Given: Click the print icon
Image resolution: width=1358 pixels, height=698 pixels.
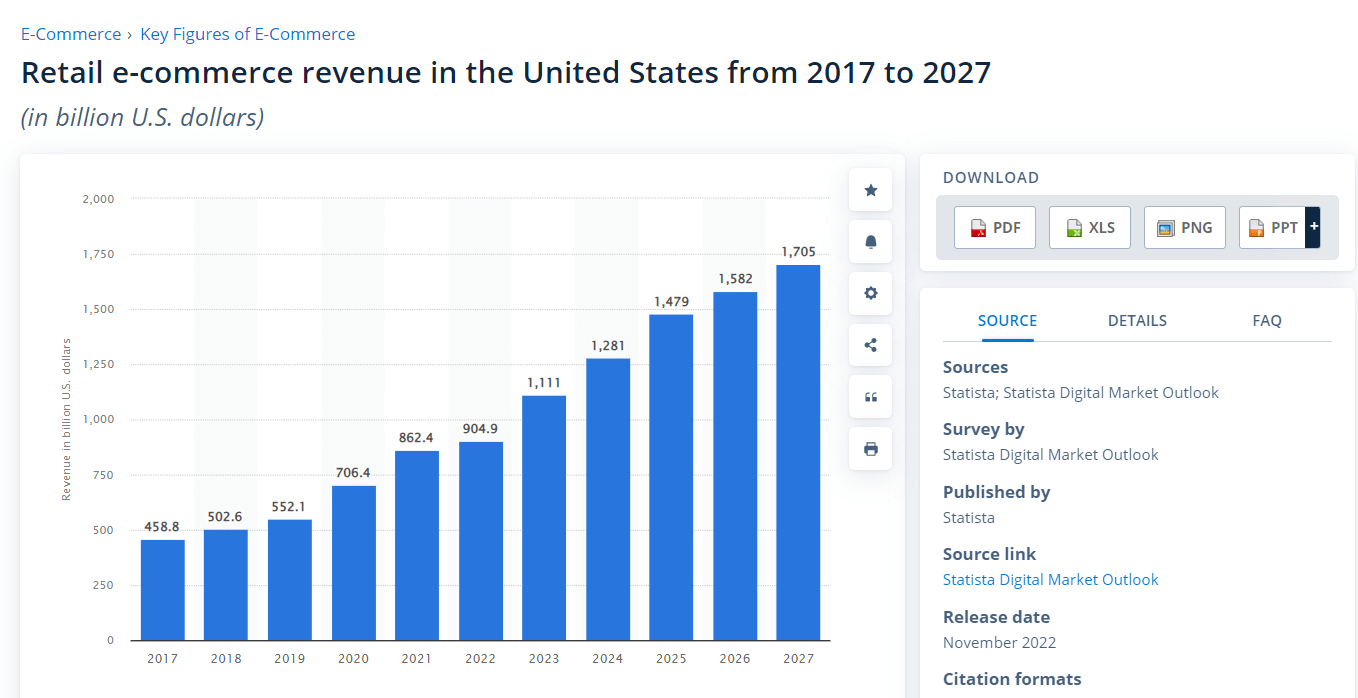Looking at the screenshot, I should coord(870,449).
